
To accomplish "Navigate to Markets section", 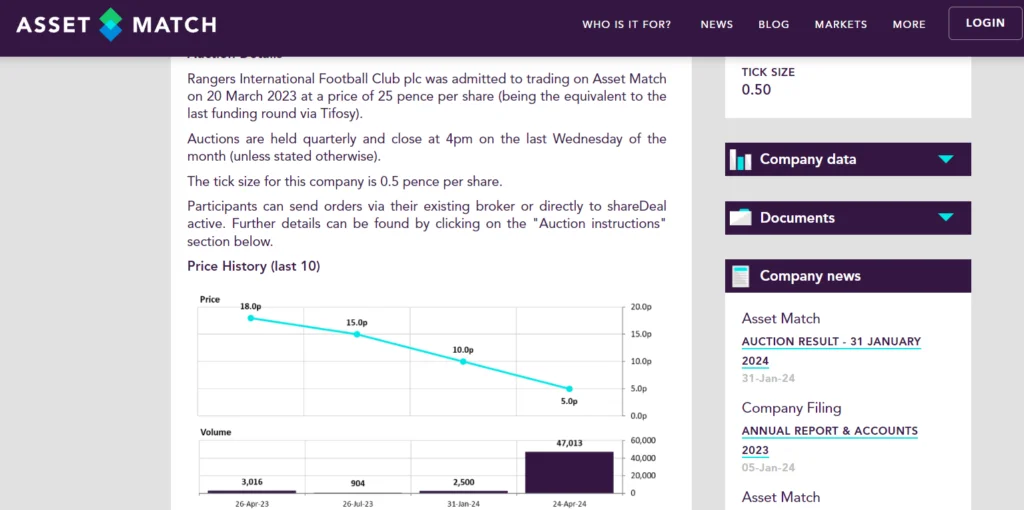I will 840,24.
